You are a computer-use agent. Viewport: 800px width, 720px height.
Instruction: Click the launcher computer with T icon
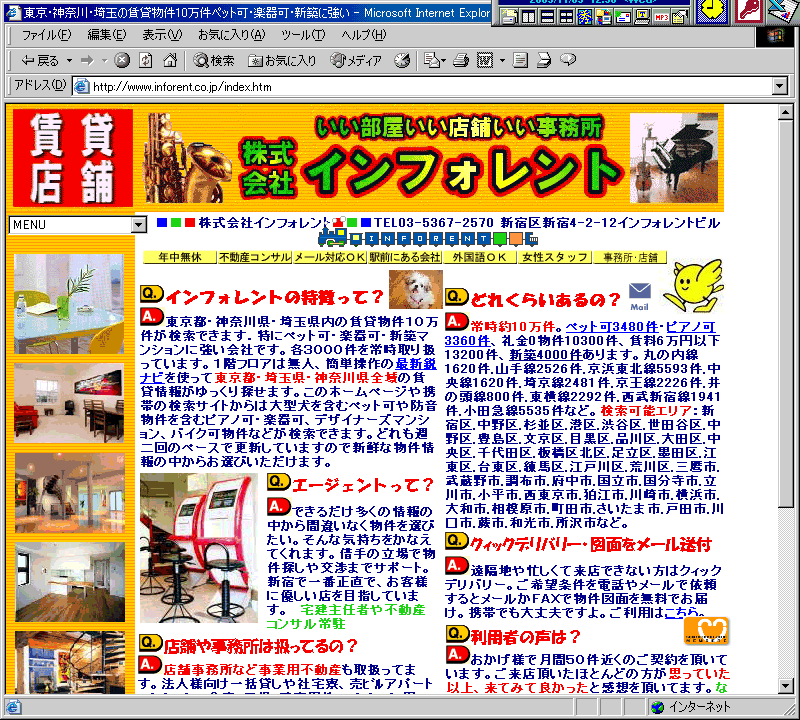tap(642, 17)
